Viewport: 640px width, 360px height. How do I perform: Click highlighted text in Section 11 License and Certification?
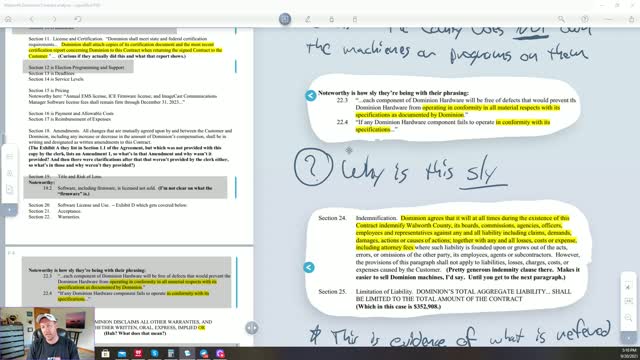tap(126, 50)
